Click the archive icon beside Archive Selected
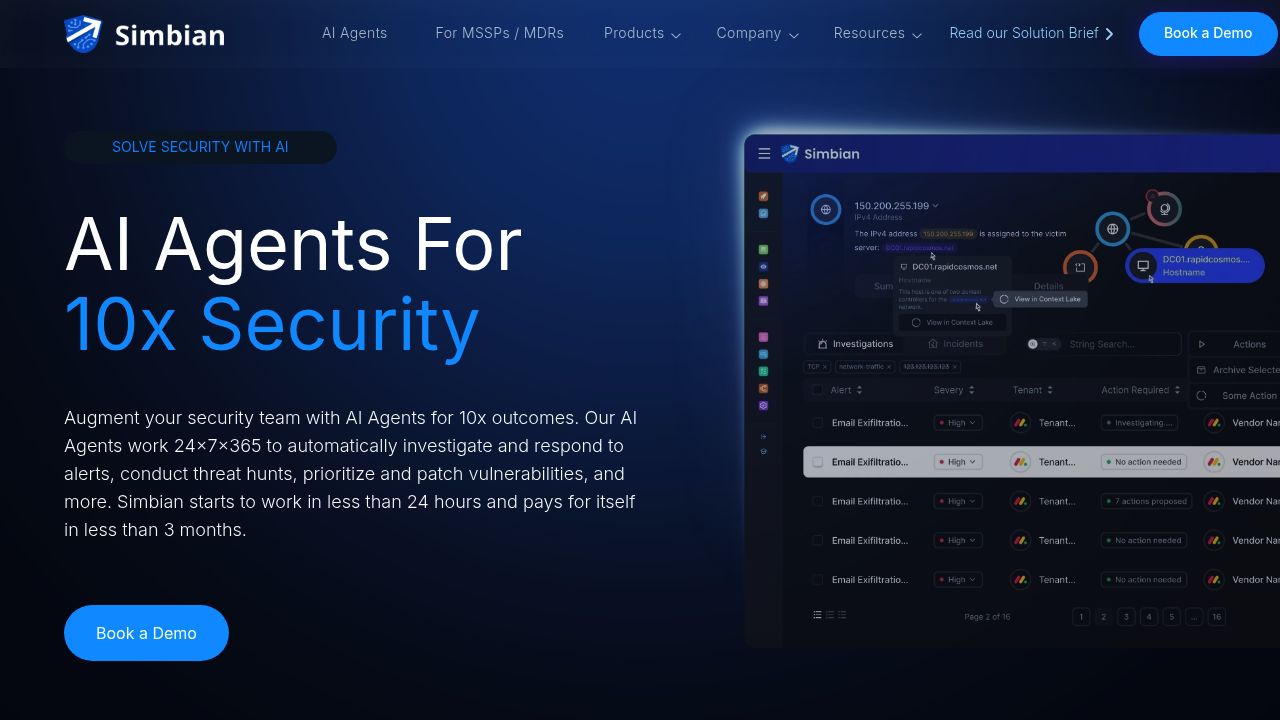The image size is (1280, 720). point(1202,370)
